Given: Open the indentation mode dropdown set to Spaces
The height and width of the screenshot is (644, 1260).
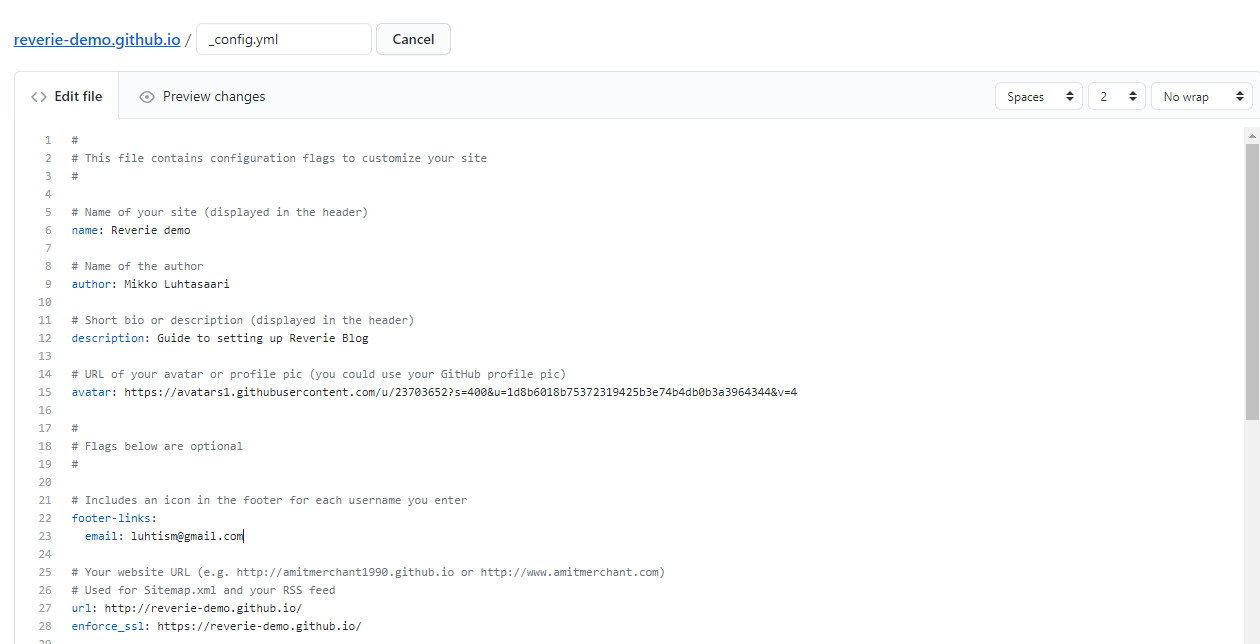Looking at the screenshot, I should [x=1038, y=95].
